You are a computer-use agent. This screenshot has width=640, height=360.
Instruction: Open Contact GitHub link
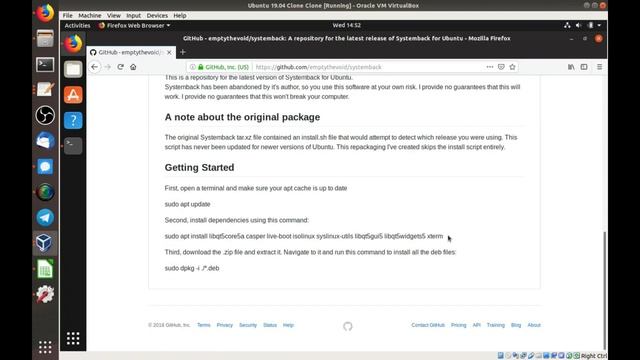[428, 325]
